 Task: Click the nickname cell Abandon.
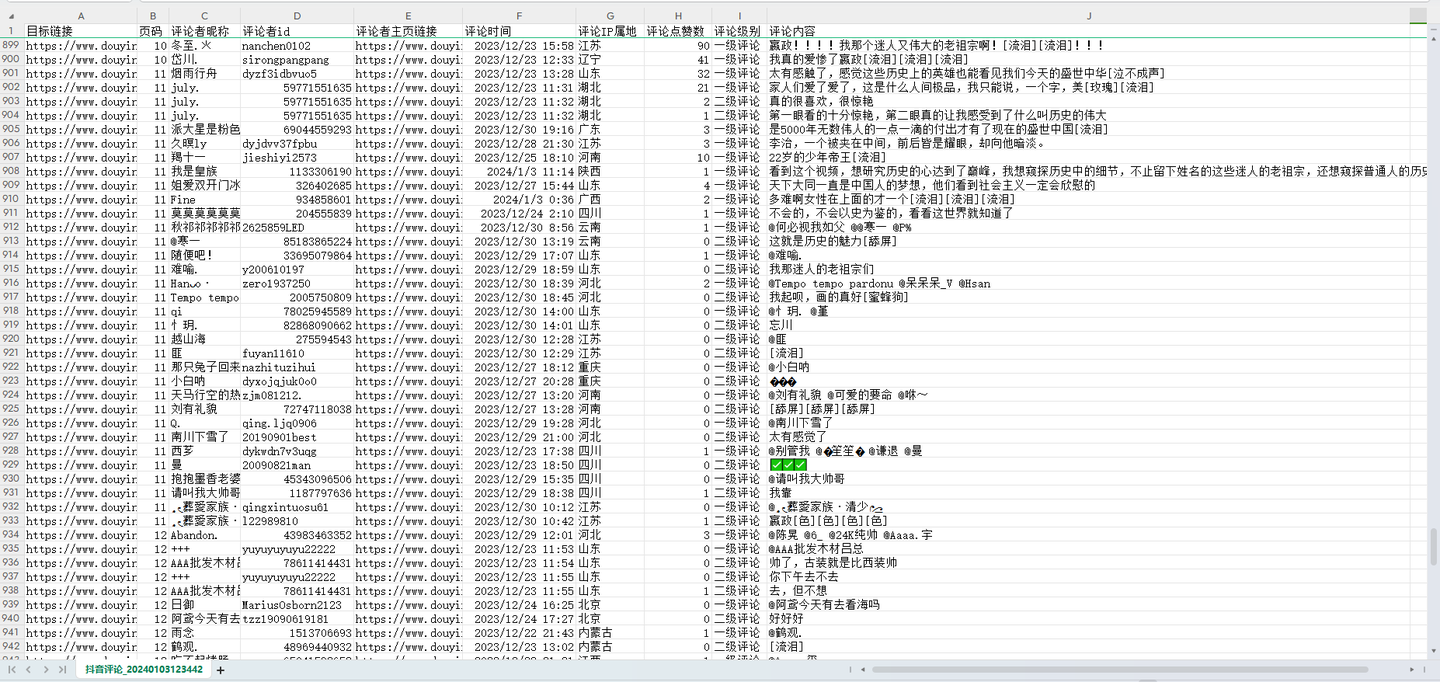point(204,535)
